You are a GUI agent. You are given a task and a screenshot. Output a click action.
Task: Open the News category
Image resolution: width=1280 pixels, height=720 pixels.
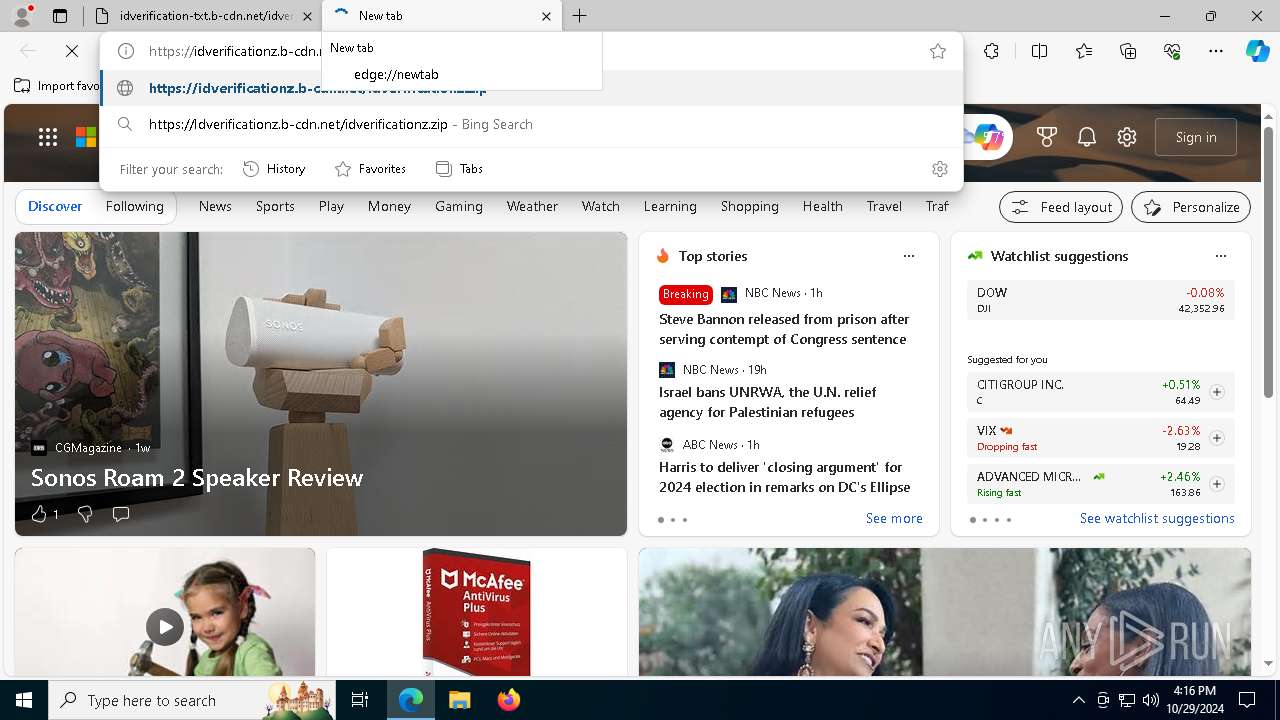215,206
